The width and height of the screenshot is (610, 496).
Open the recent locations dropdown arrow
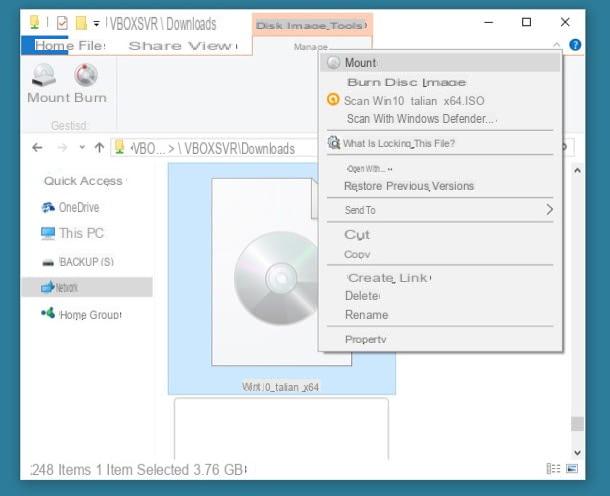point(82,147)
